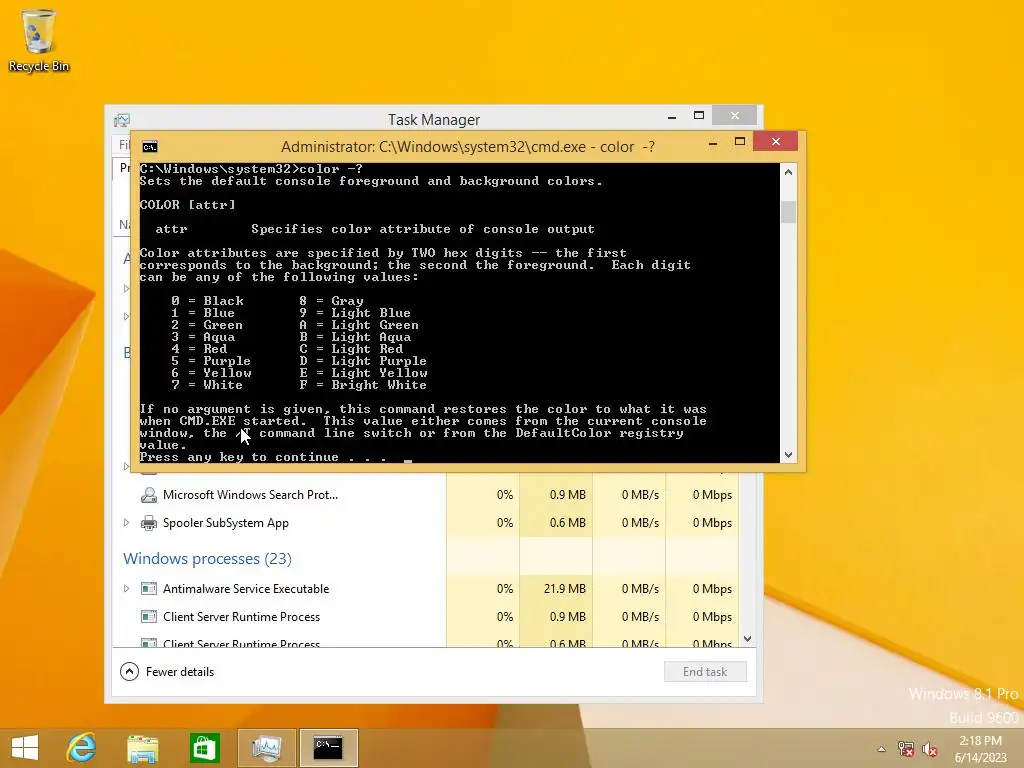Click the Command Prompt taskbar button
This screenshot has width=1024, height=768.
[328, 748]
